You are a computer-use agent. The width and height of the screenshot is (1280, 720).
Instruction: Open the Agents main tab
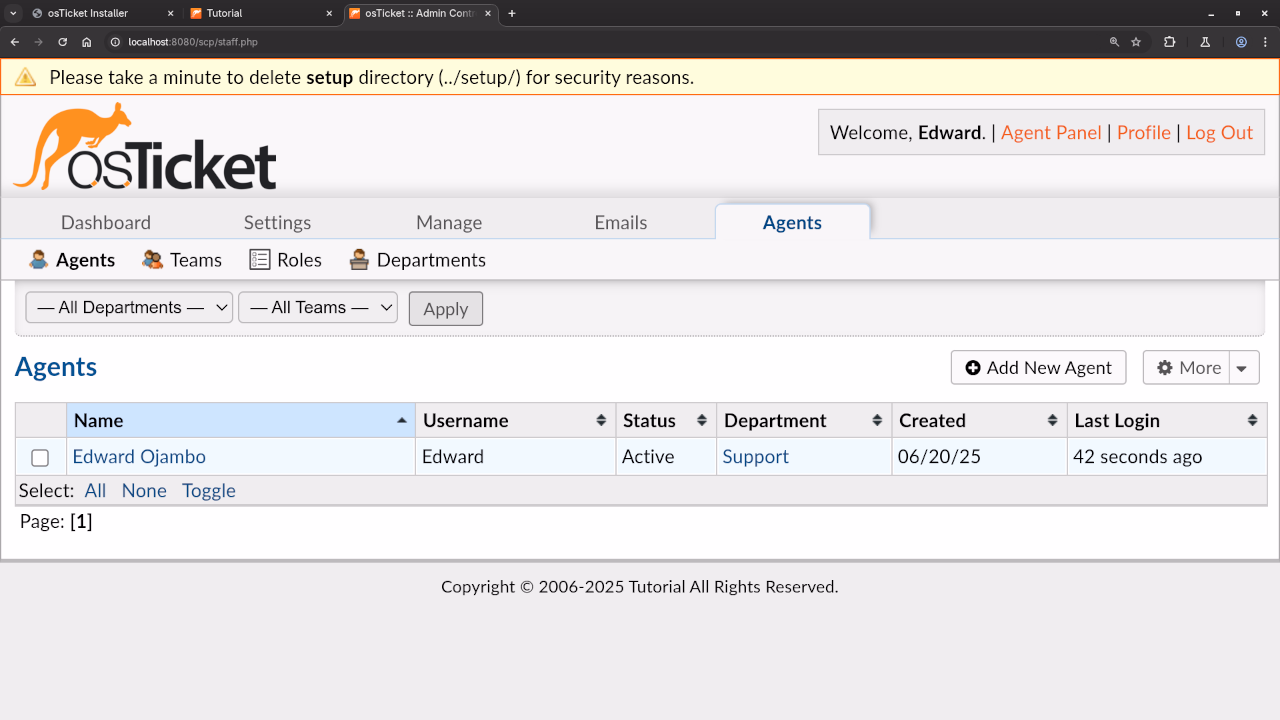pyautogui.click(x=792, y=222)
